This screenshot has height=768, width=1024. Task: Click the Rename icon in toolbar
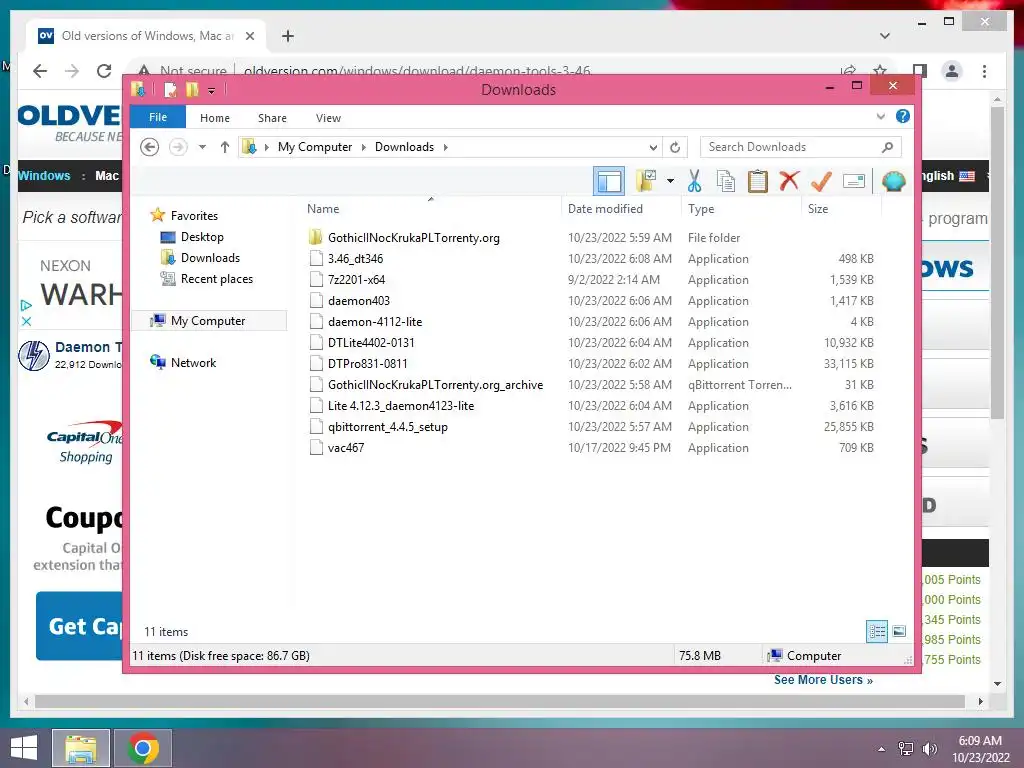click(854, 181)
